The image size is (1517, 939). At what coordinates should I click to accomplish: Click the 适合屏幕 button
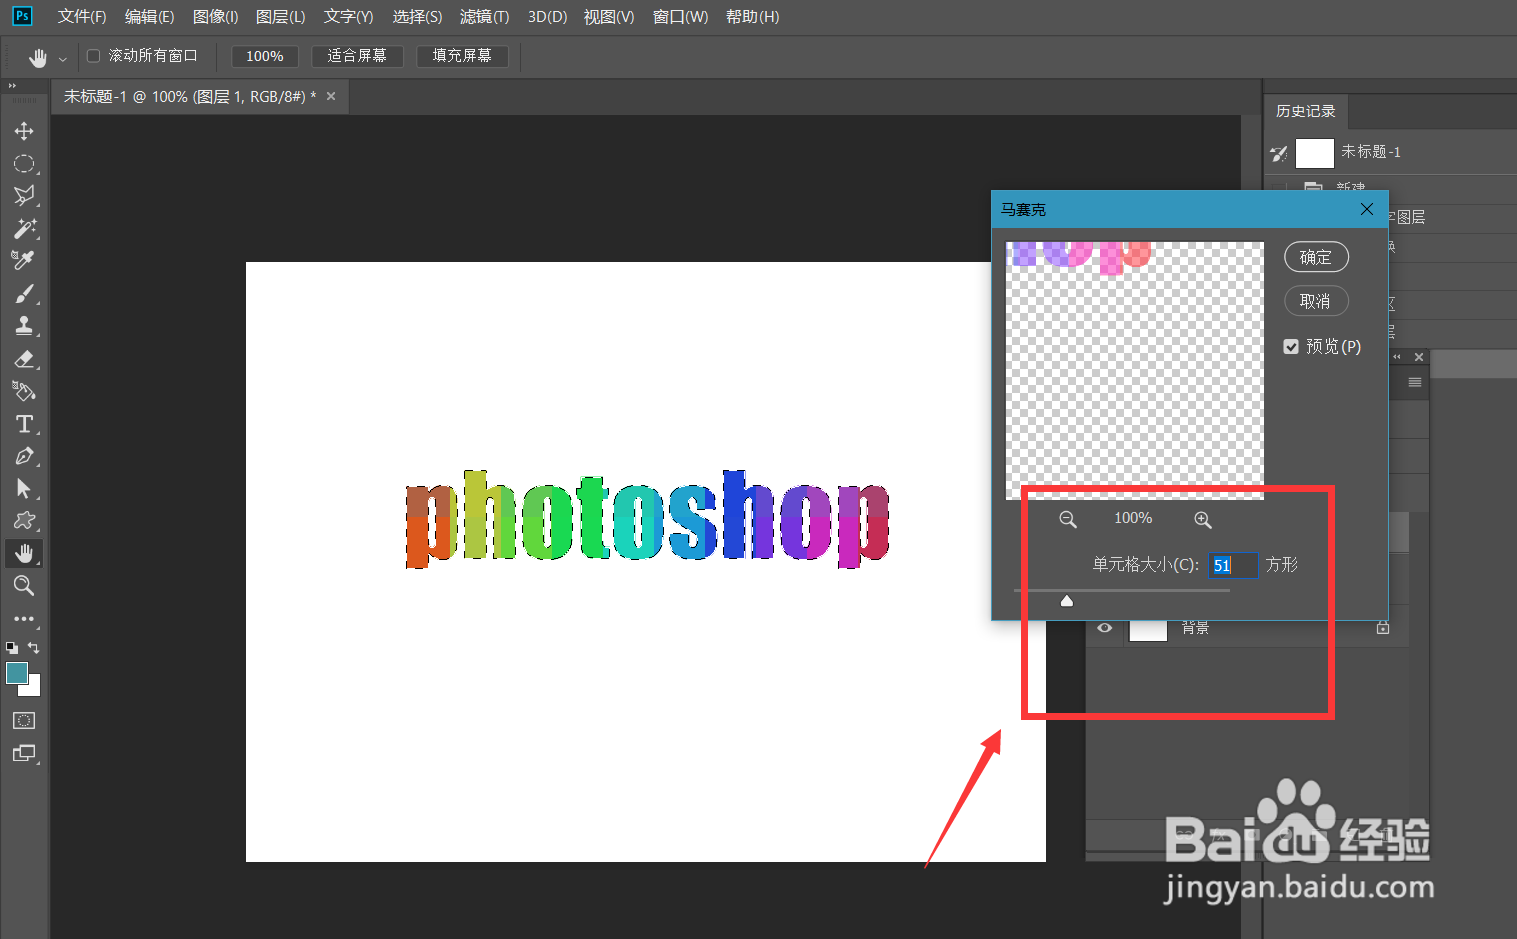pyautogui.click(x=357, y=56)
